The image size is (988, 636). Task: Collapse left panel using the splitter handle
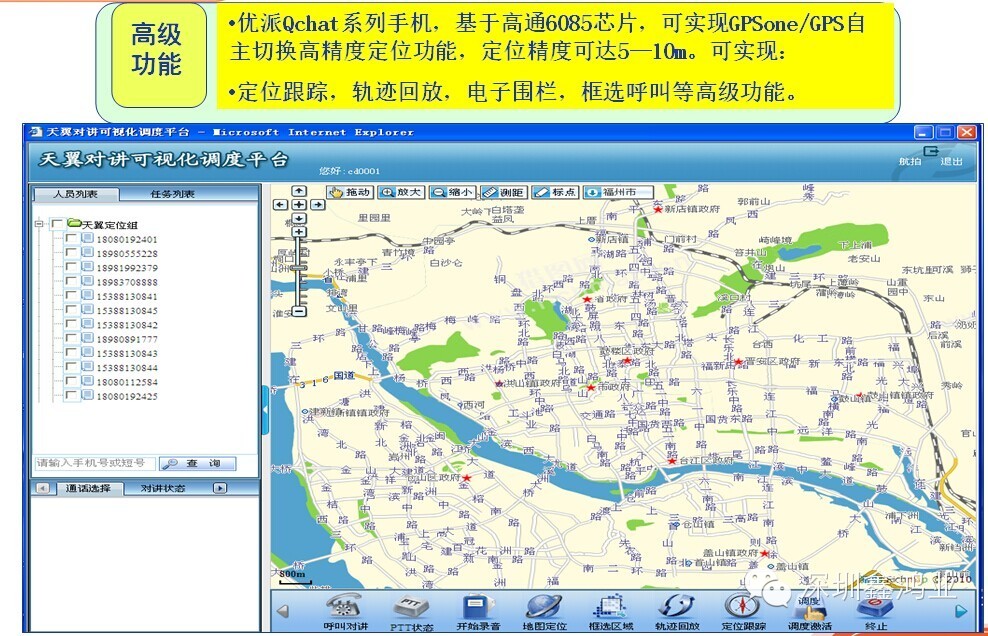(x=265, y=410)
